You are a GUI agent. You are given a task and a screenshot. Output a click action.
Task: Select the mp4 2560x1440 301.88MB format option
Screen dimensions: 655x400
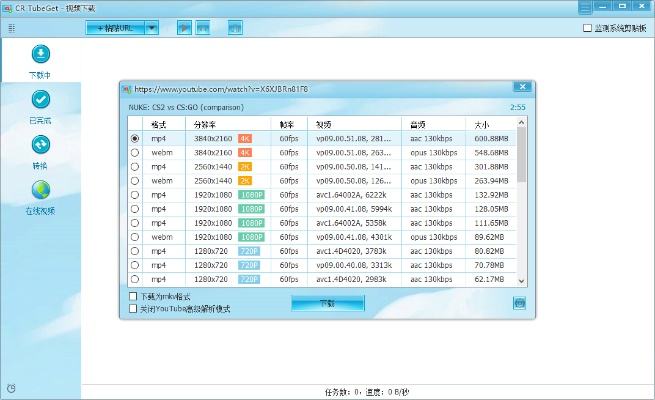point(135,167)
